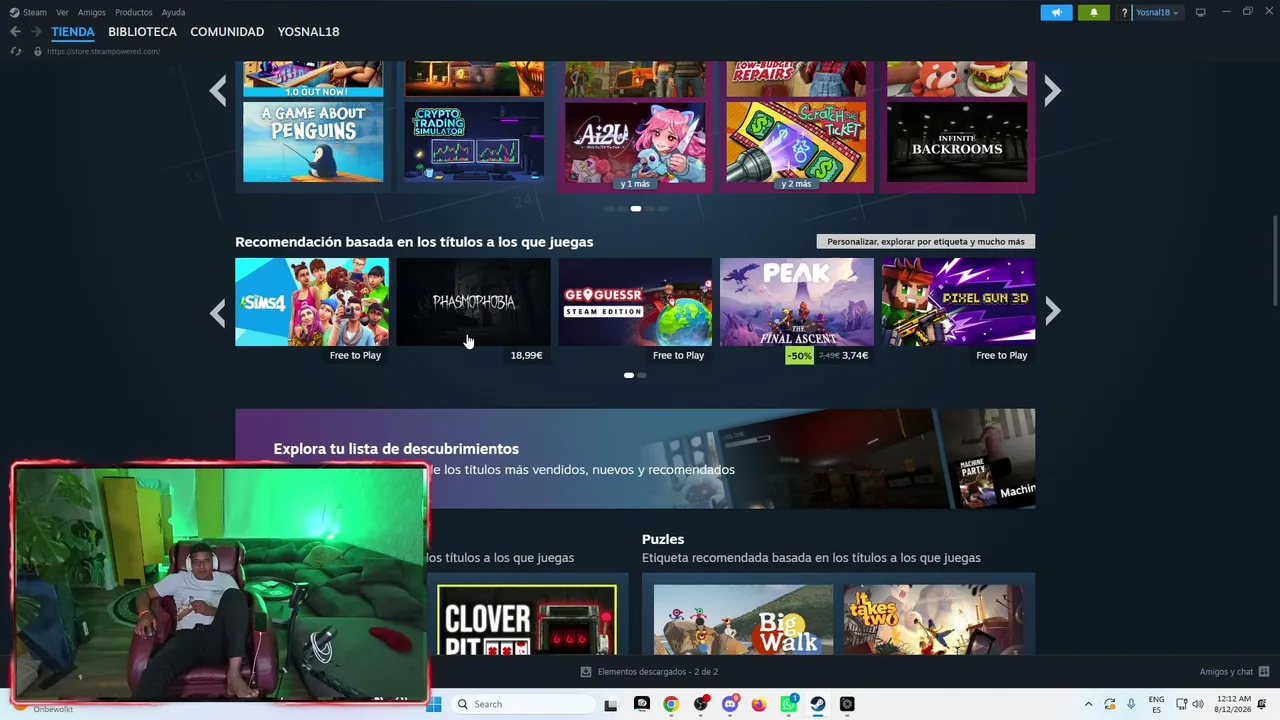Open WhatsApp from the taskbar
Viewport: 1280px width, 720px height.
pyautogui.click(x=788, y=704)
